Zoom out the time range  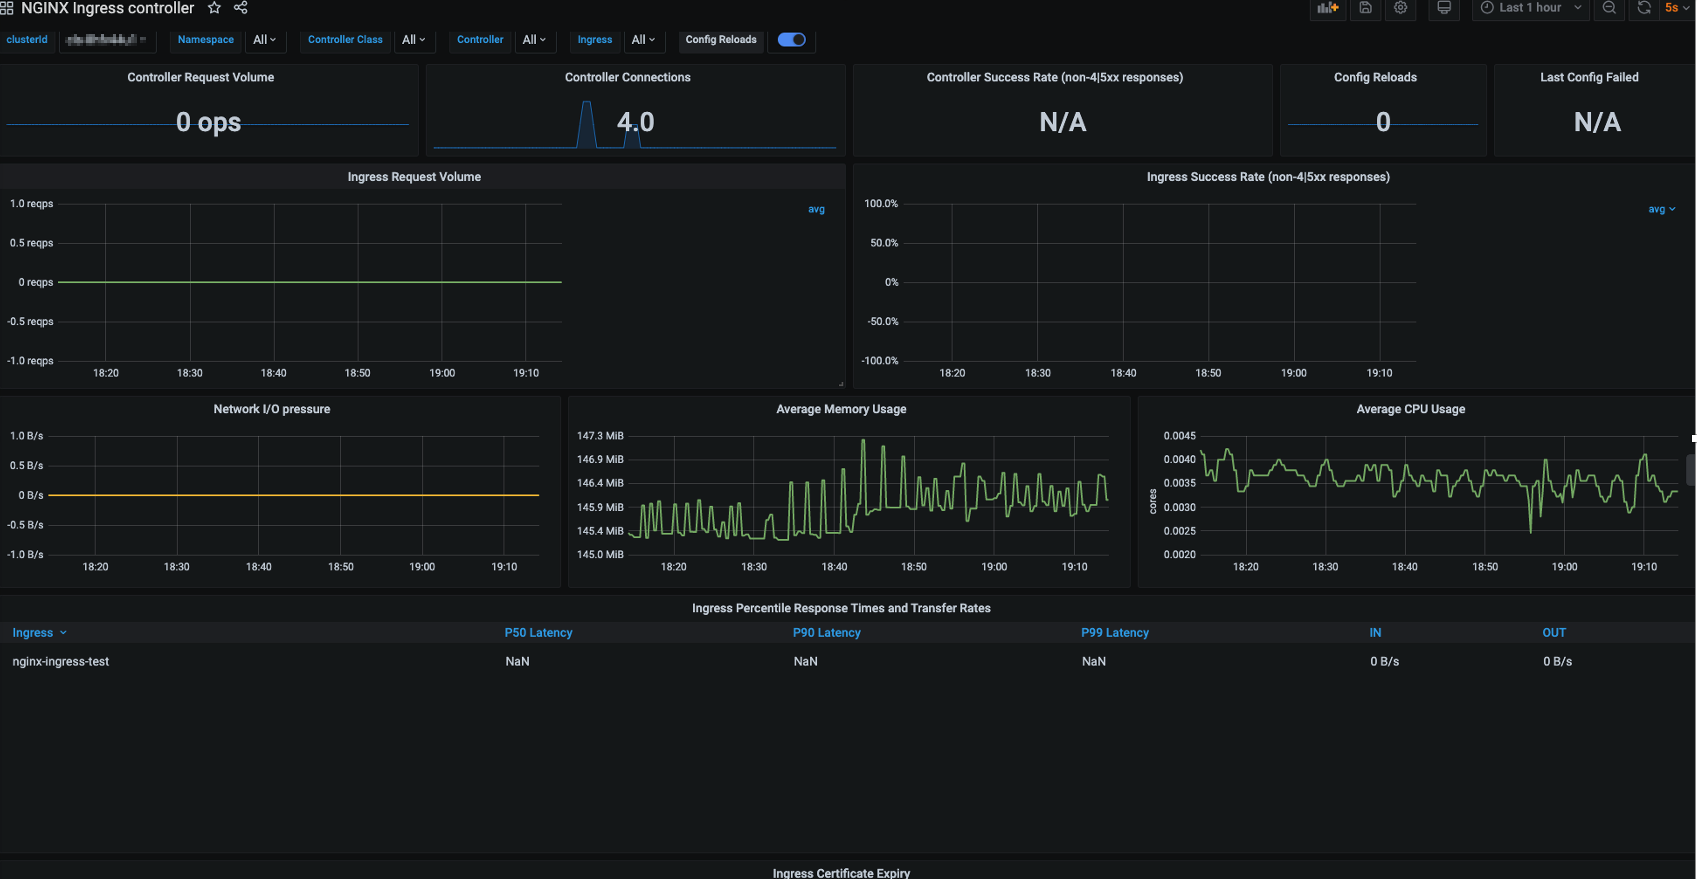point(1609,8)
